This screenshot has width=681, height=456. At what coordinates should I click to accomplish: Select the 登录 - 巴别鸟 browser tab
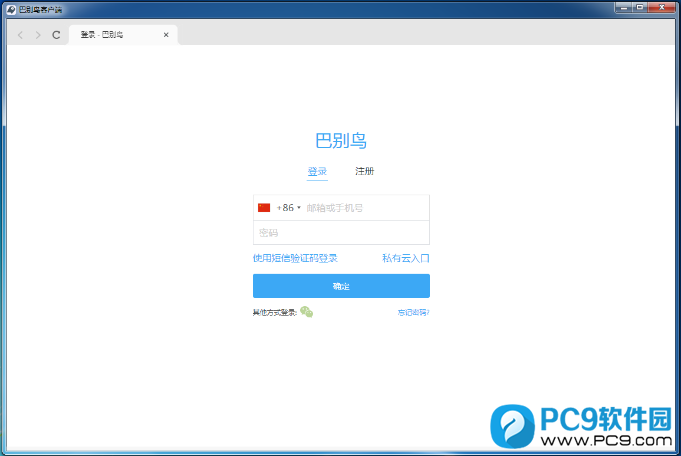click(x=123, y=35)
